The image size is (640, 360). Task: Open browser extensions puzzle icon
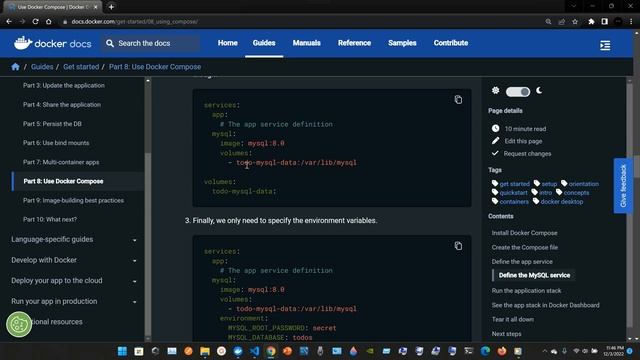tap(591, 22)
